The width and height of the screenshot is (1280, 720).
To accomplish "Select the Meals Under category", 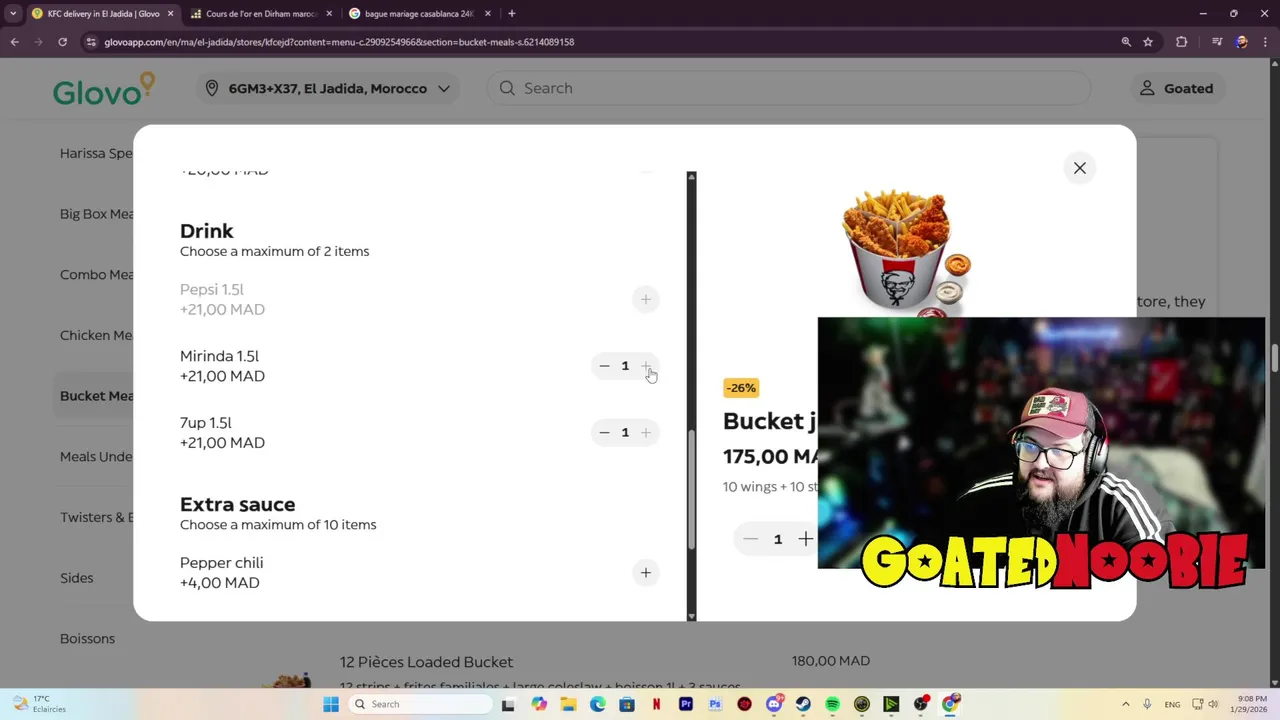I will 96,457.
